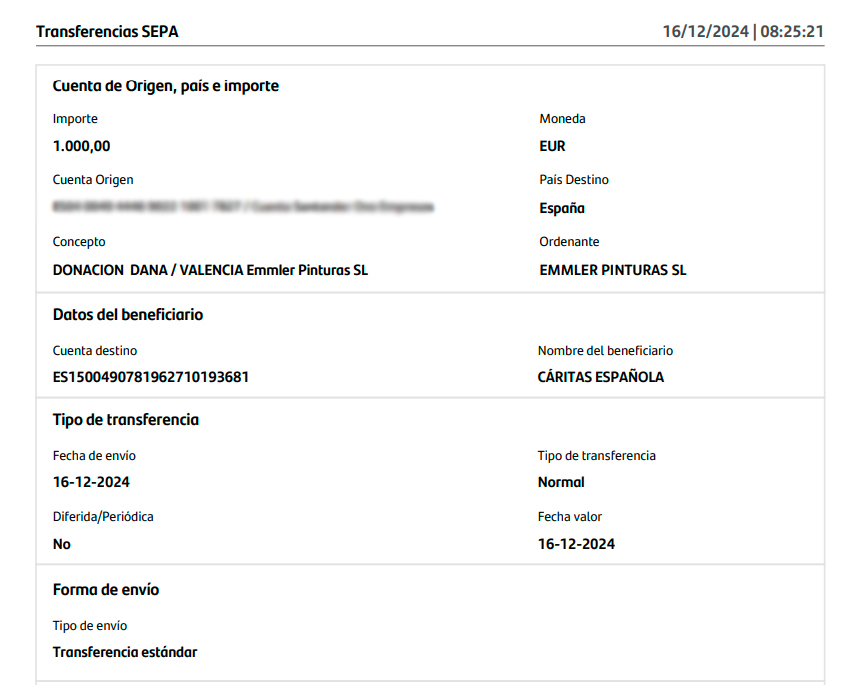The image size is (841, 685).
Task: Click the 'Moneda' label
Action: pyautogui.click(x=562, y=119)
